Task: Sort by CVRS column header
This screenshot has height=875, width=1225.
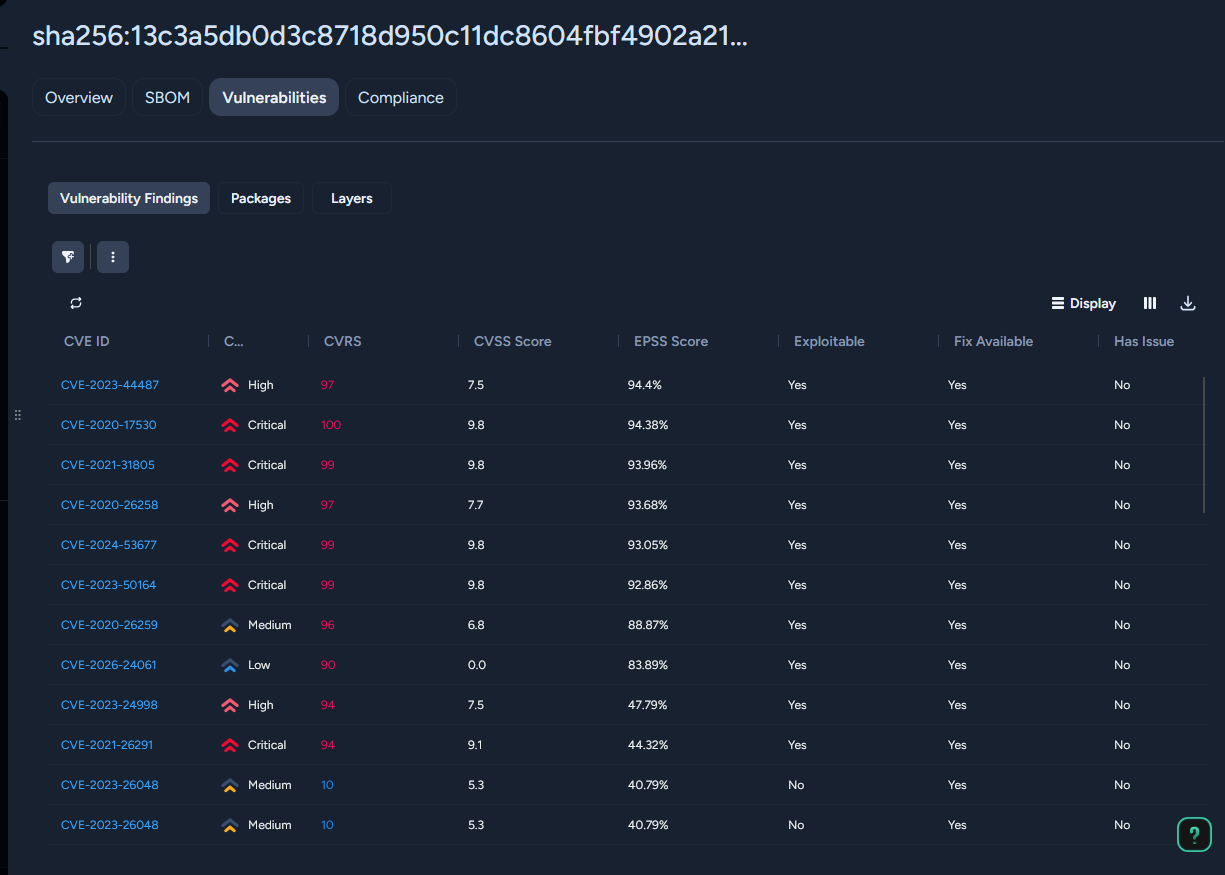Action: [x=343, y=341]
